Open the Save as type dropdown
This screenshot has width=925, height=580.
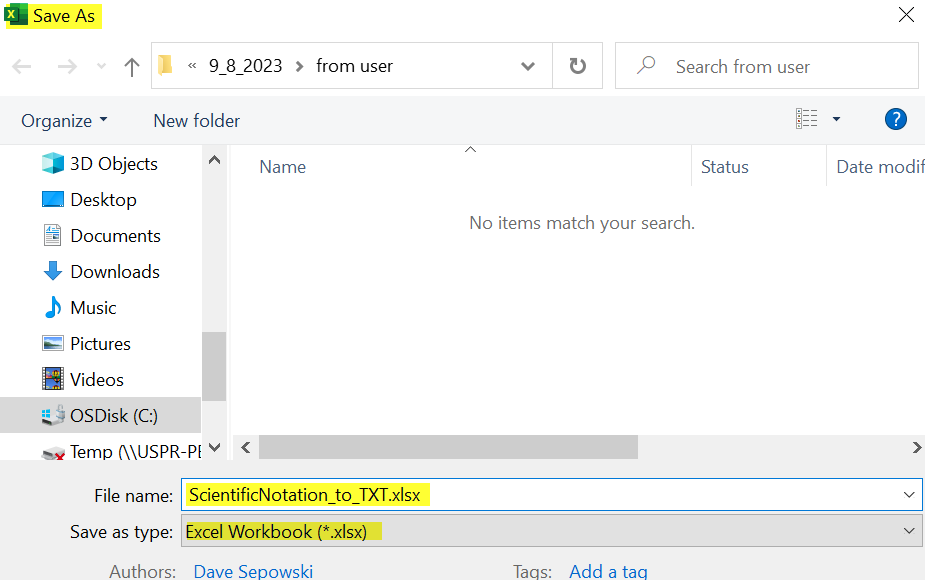(908, 531)
